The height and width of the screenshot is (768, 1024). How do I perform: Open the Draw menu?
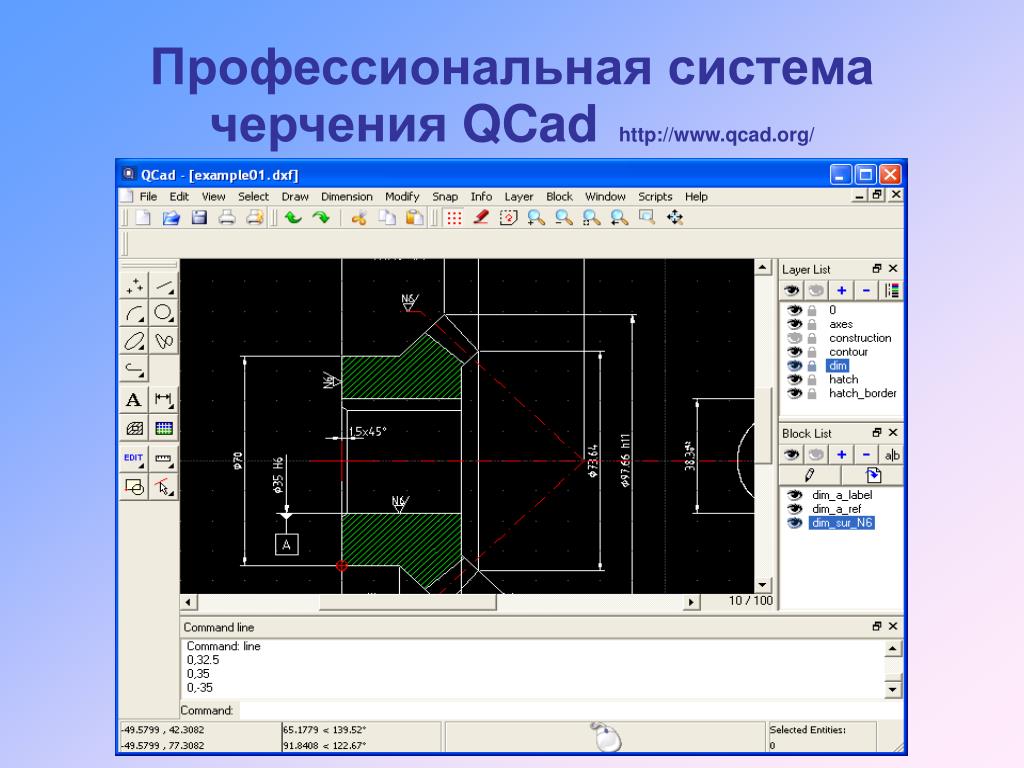coord(295,197)
